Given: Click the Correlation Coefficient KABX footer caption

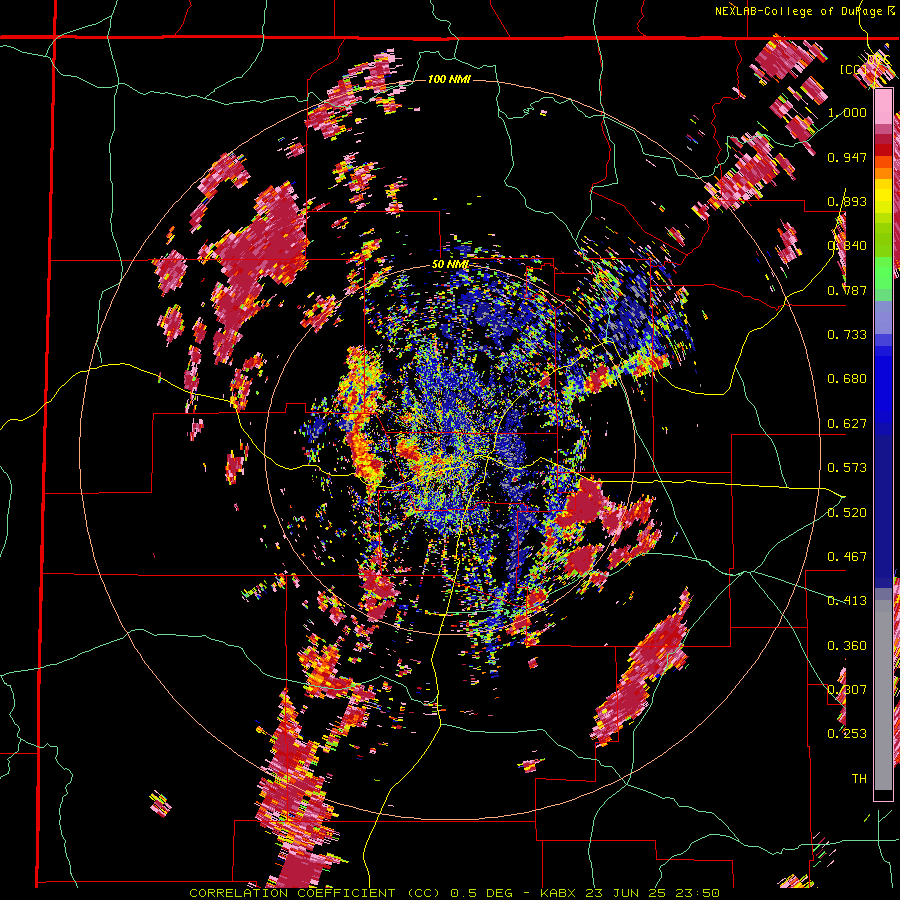Looking at the screenshot, I should [455, 893].
